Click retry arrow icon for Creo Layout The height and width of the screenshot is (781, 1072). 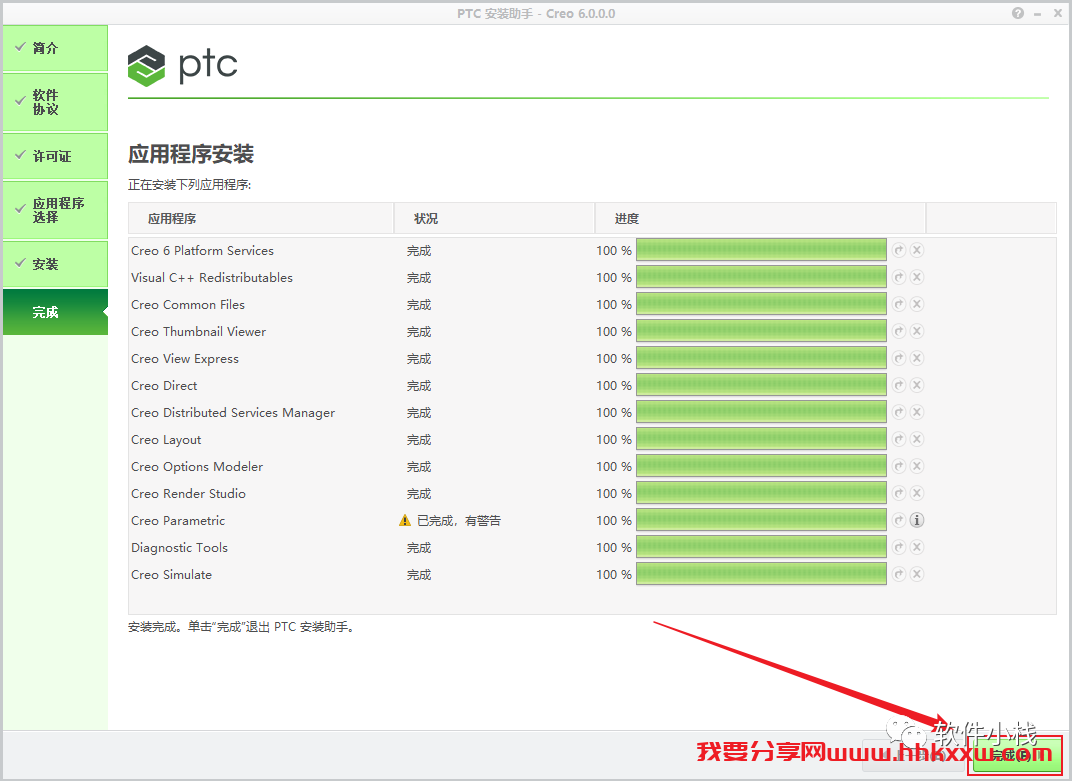(x=899, y=439)
